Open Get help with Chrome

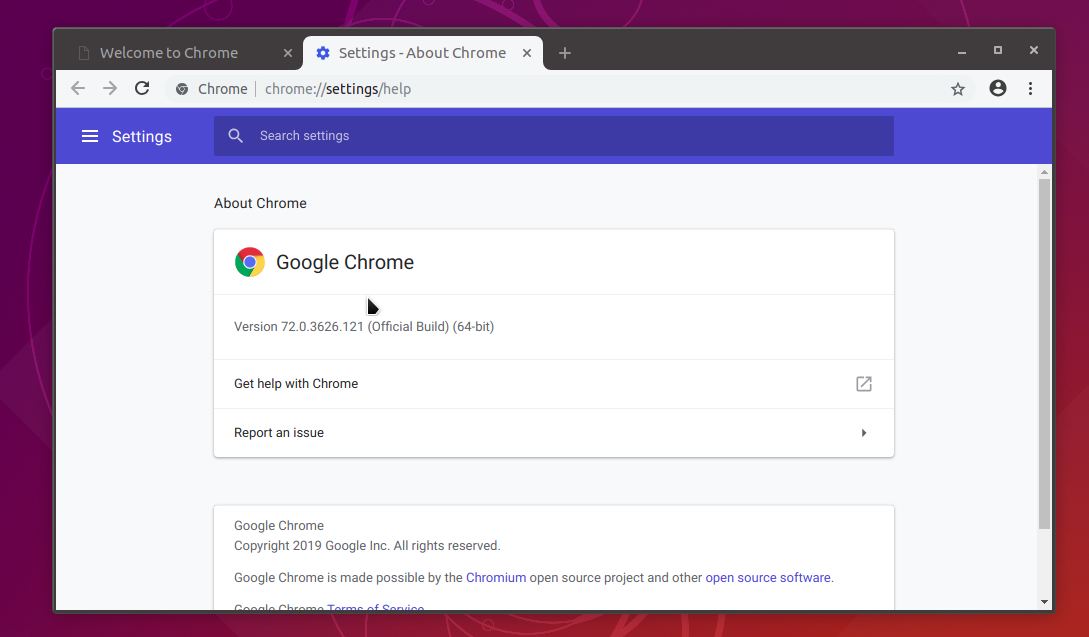[554, 383]
